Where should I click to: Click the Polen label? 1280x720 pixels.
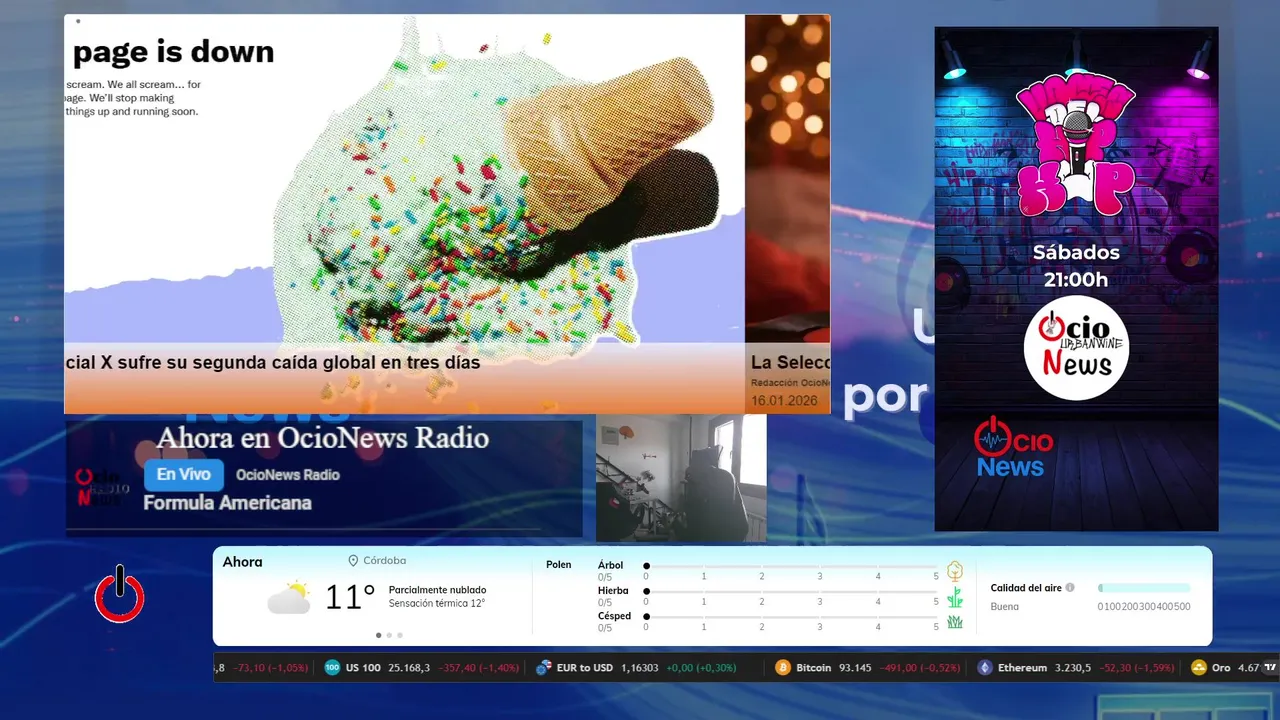pyautogui.click(x=559, y=565)
